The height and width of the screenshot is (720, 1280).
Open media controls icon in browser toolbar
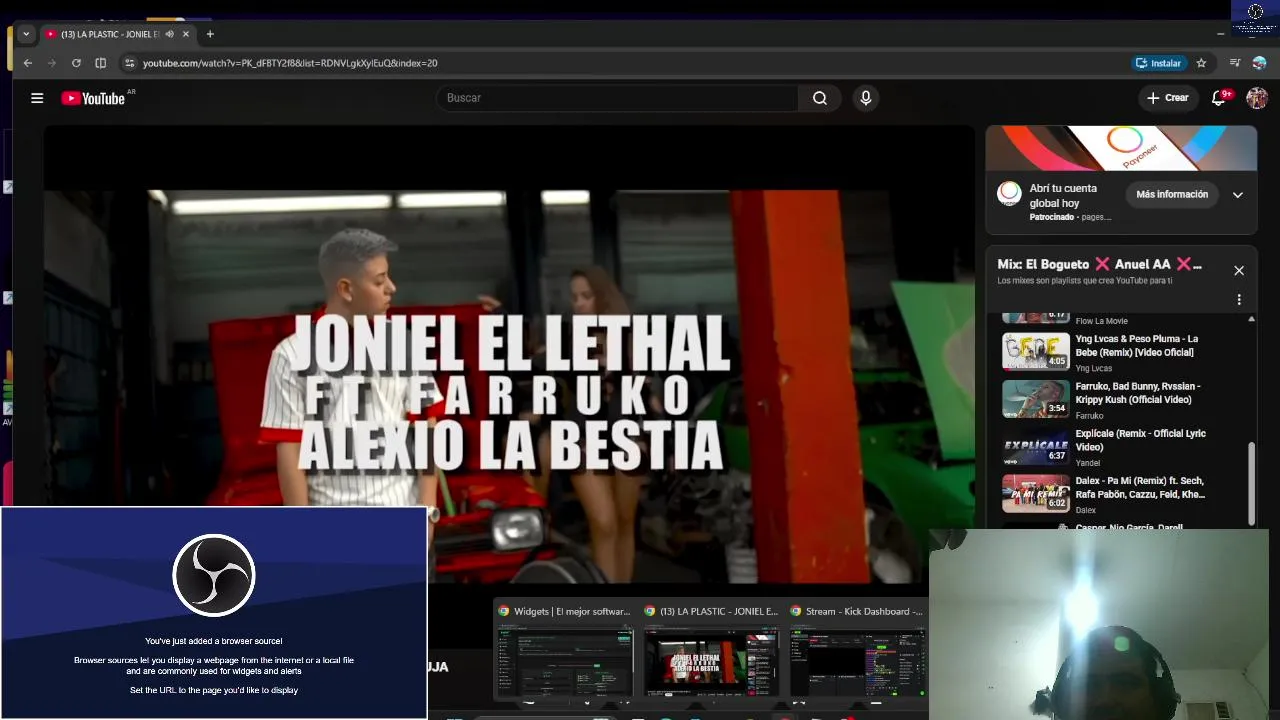pyautogui.click(x=1235, y=63)
